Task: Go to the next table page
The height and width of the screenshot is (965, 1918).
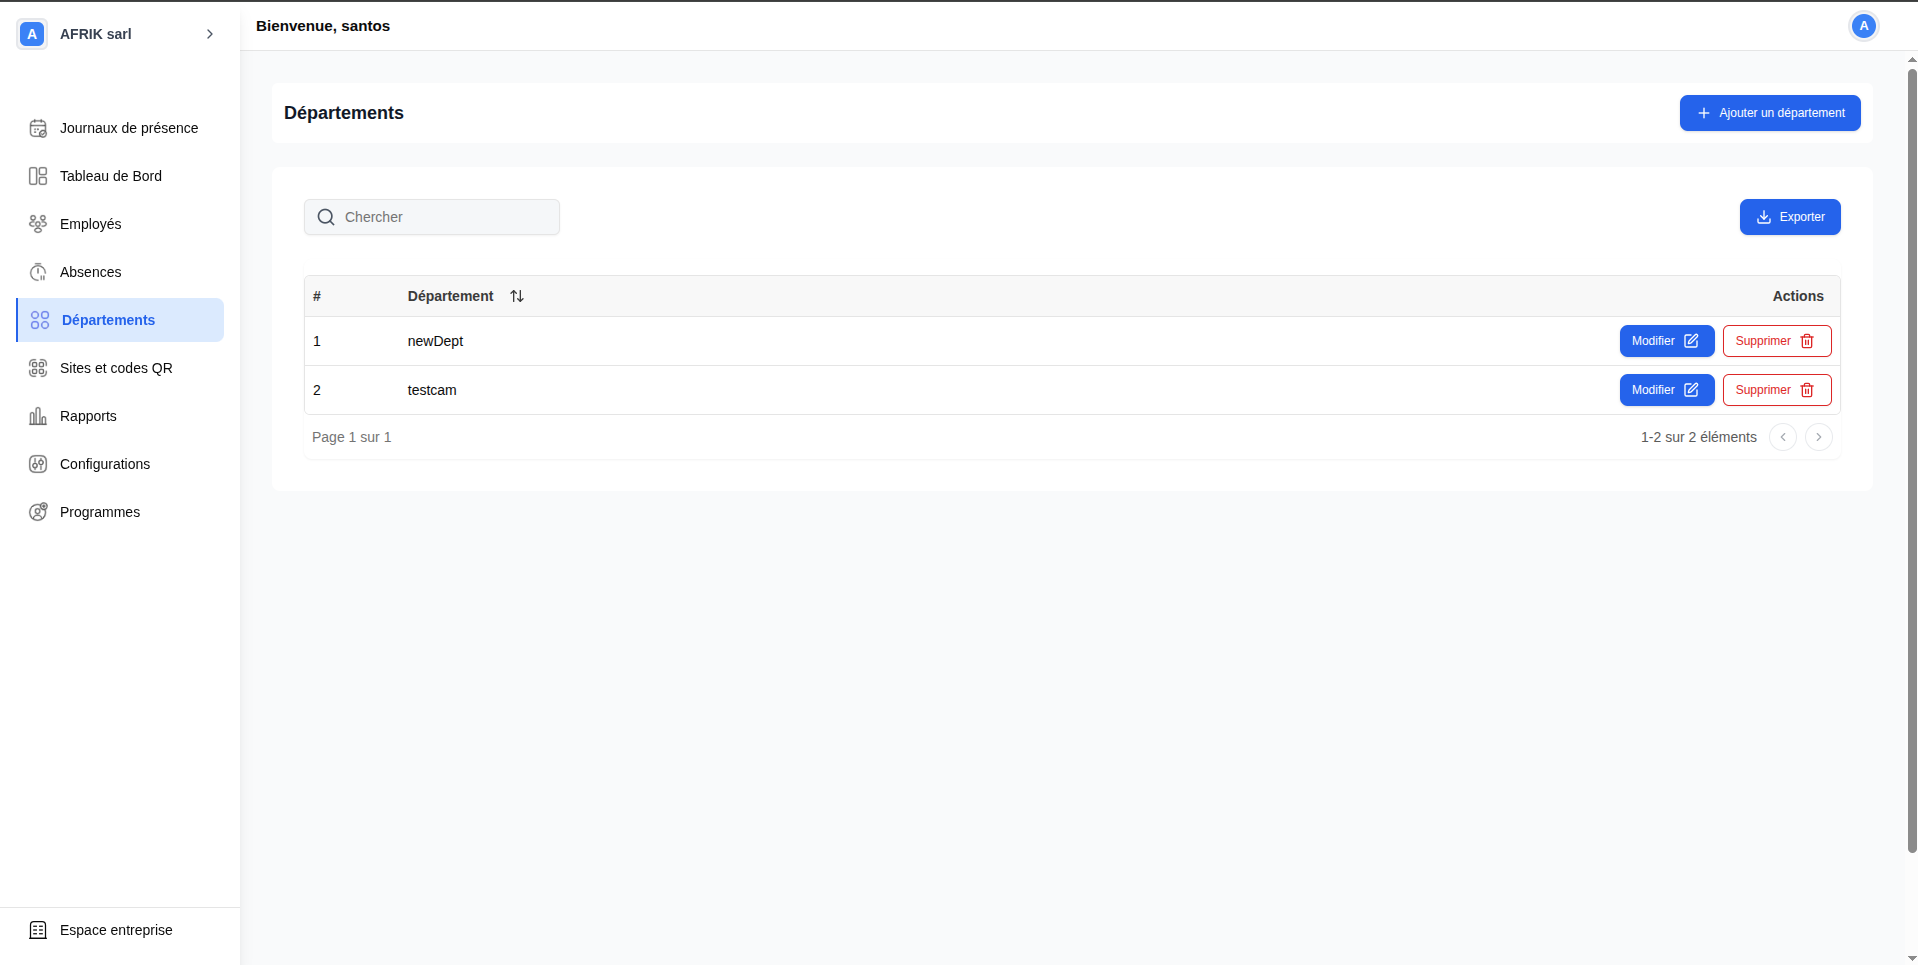Action: 1818,437
